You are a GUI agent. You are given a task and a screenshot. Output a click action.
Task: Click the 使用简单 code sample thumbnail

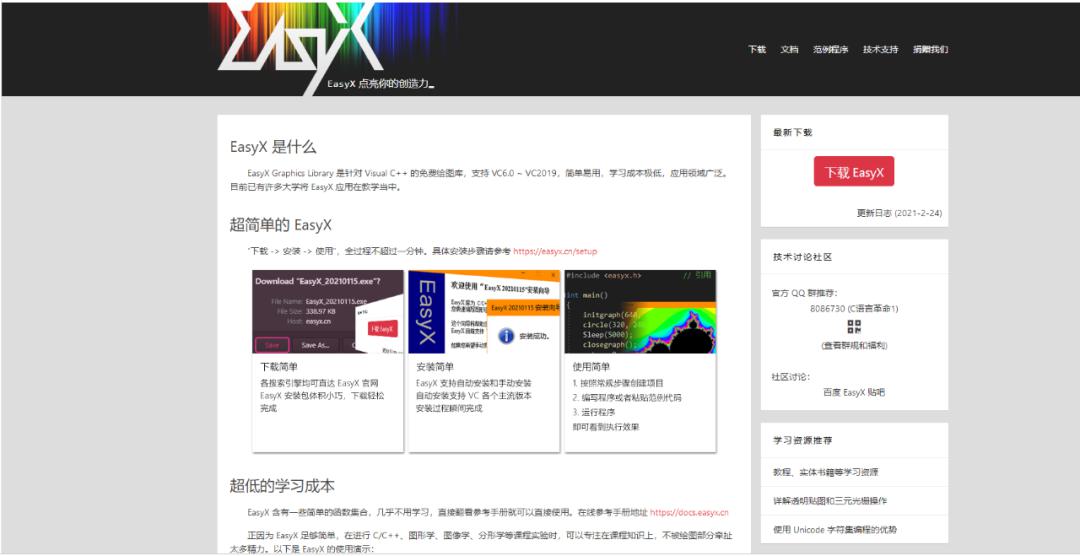pos(640,311)
